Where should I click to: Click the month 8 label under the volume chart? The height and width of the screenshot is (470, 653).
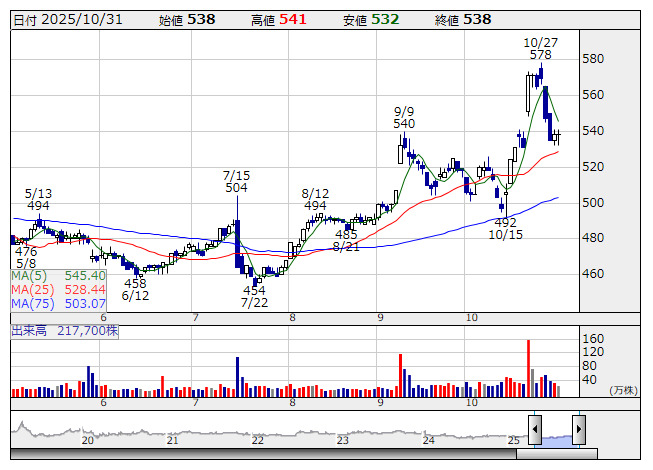pos(292,403)
